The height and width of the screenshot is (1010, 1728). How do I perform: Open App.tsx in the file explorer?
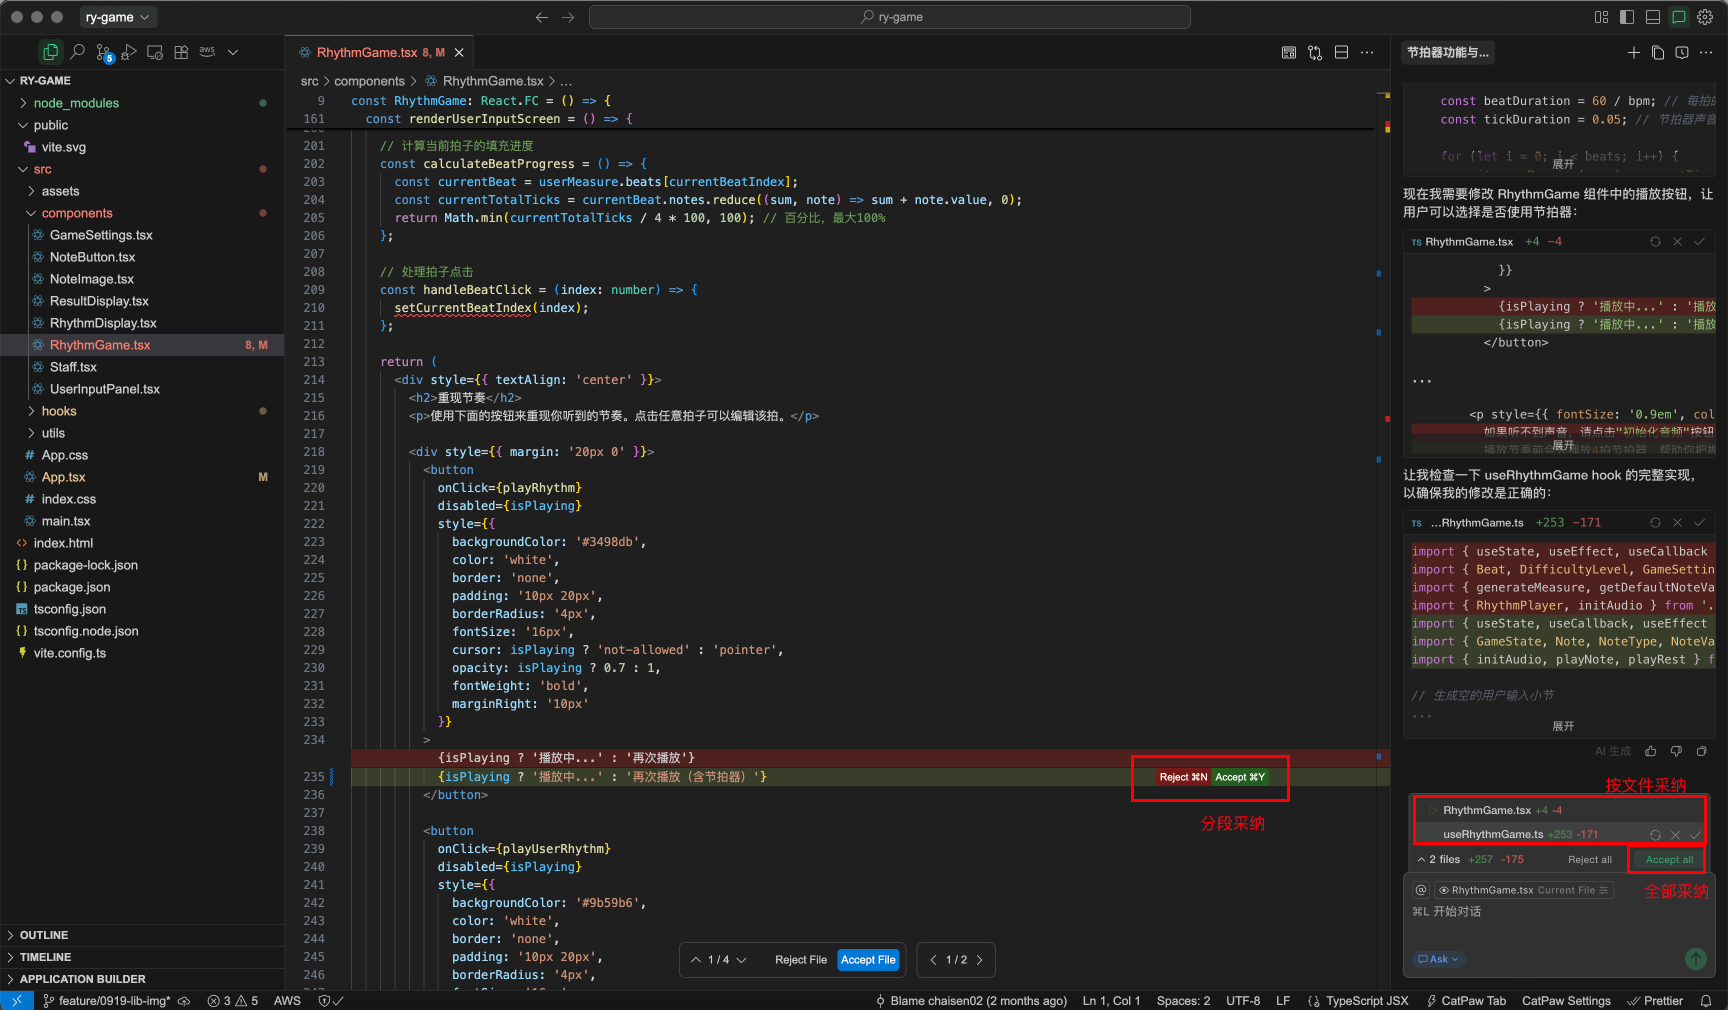click(x=63, y=477)
